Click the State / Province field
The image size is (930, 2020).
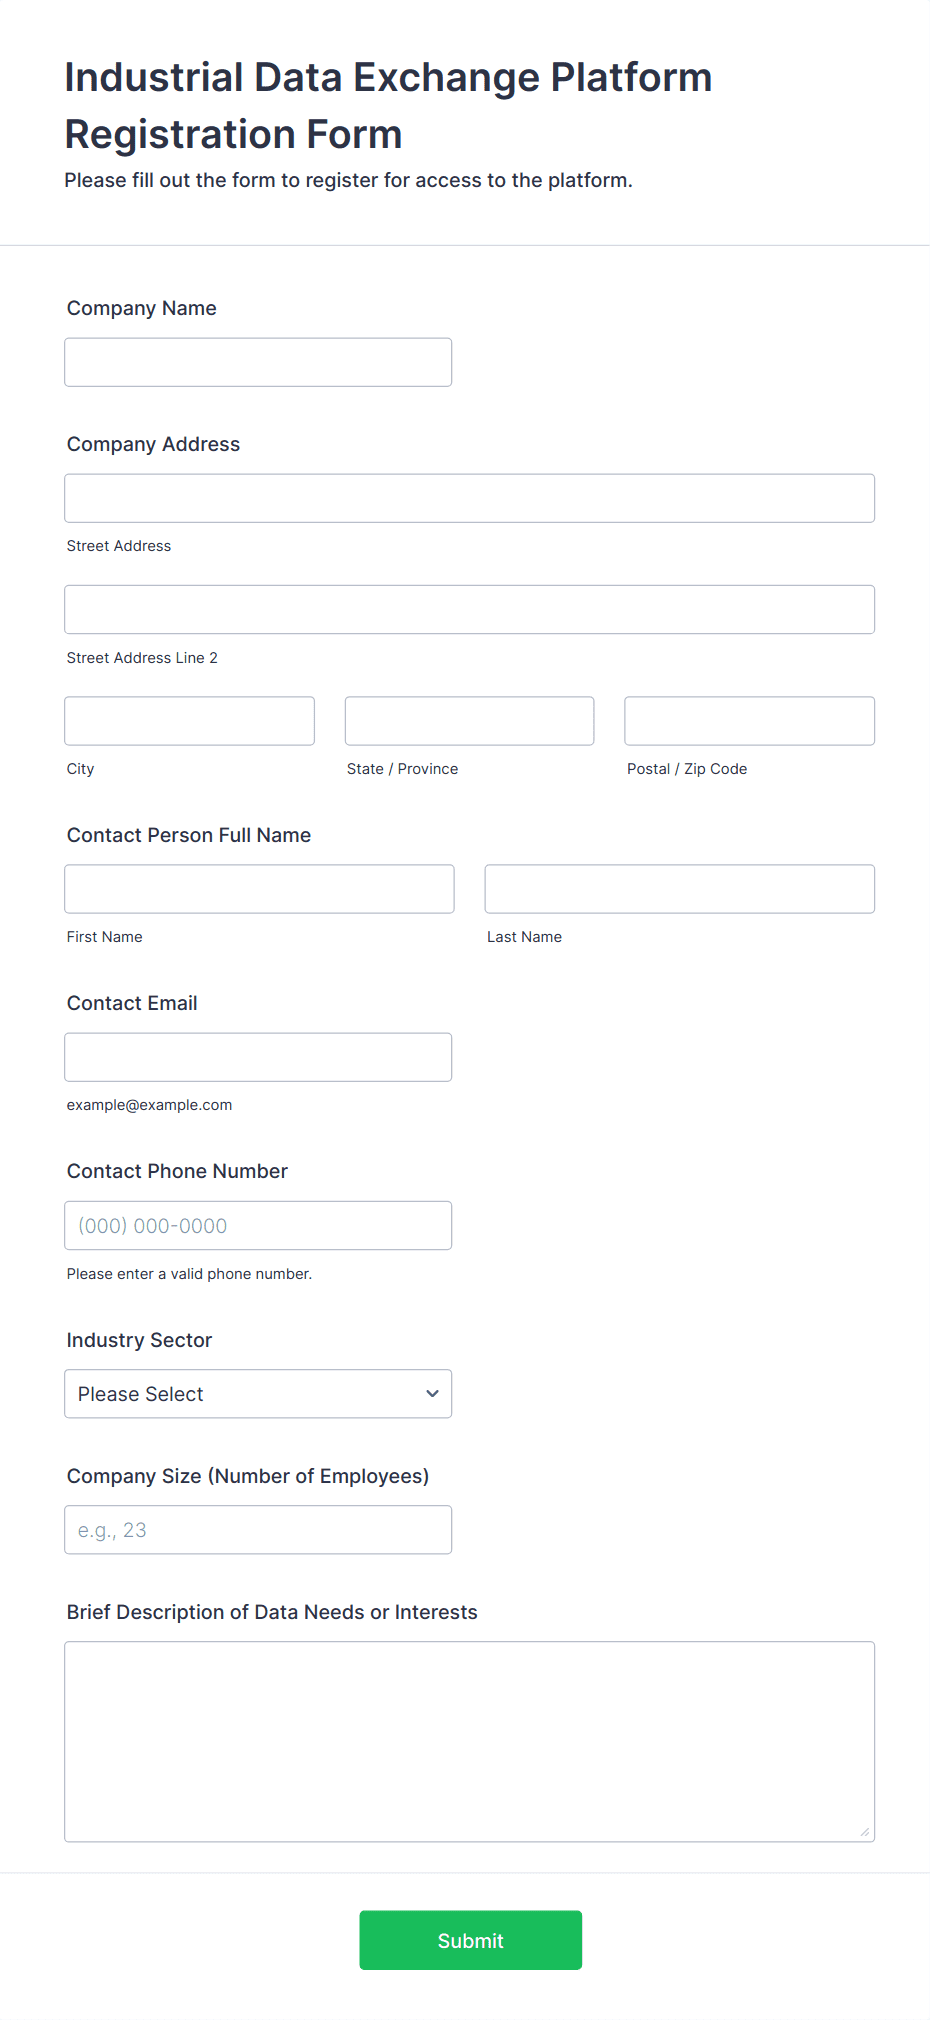469,721
